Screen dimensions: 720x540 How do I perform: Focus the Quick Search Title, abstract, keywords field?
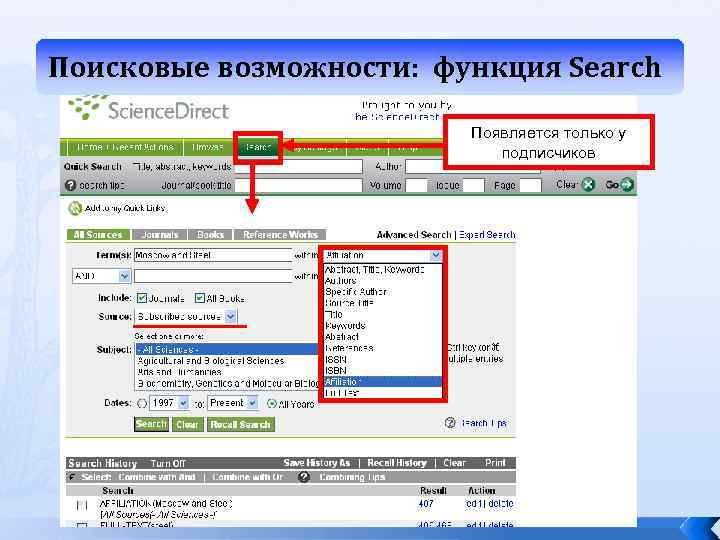point(298,166)
